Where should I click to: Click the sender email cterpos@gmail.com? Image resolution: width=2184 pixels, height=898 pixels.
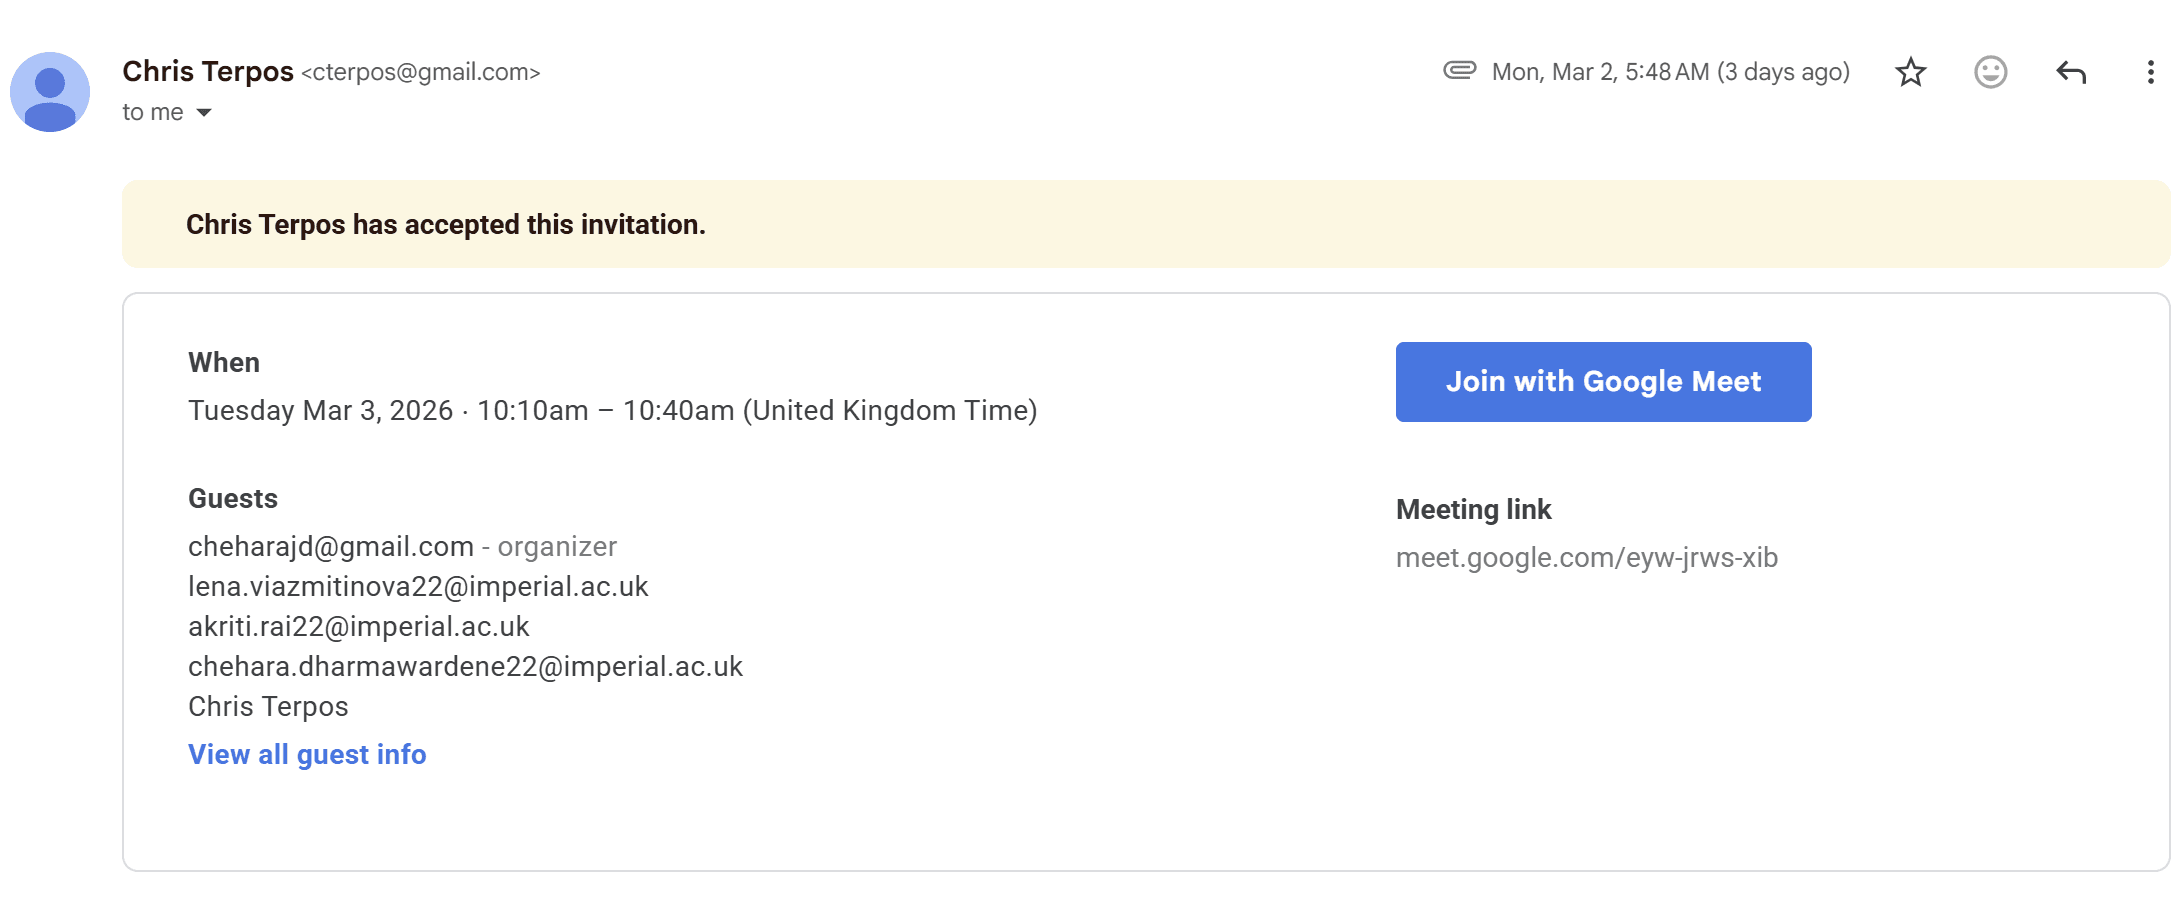pyautogui.click(x=420, y=73)
